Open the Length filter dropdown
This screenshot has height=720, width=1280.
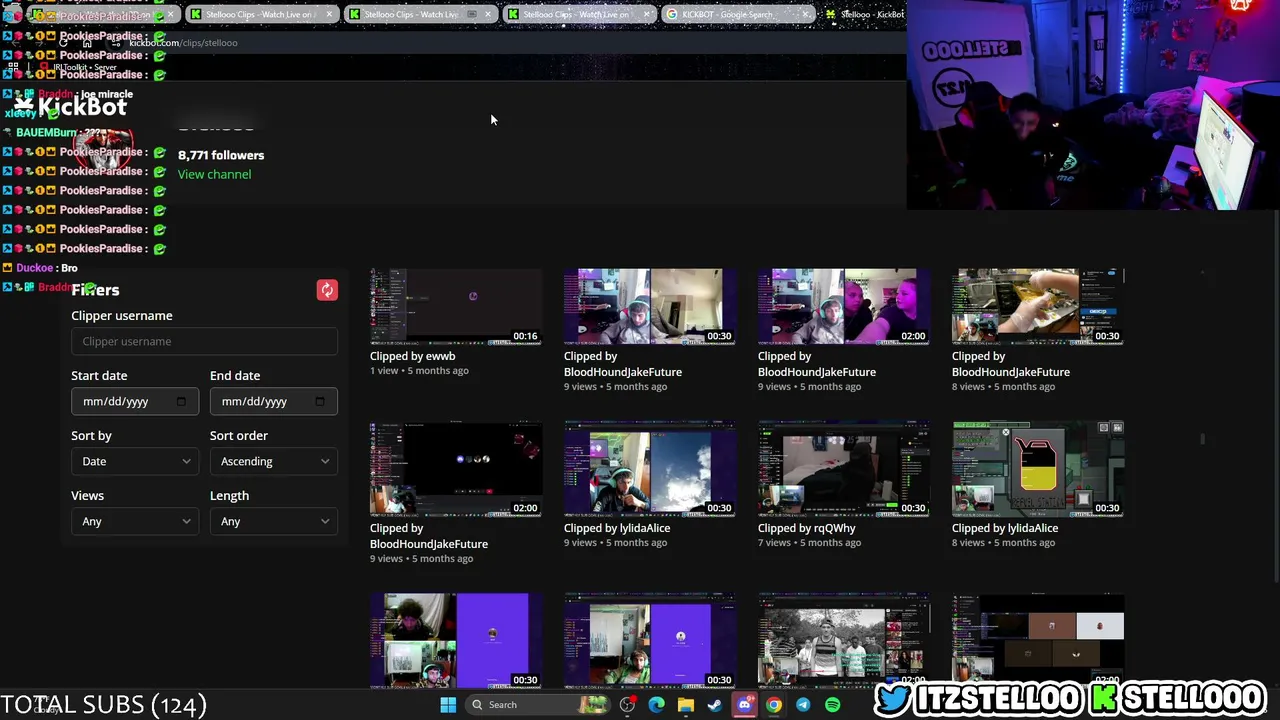[x=274, y=521]
